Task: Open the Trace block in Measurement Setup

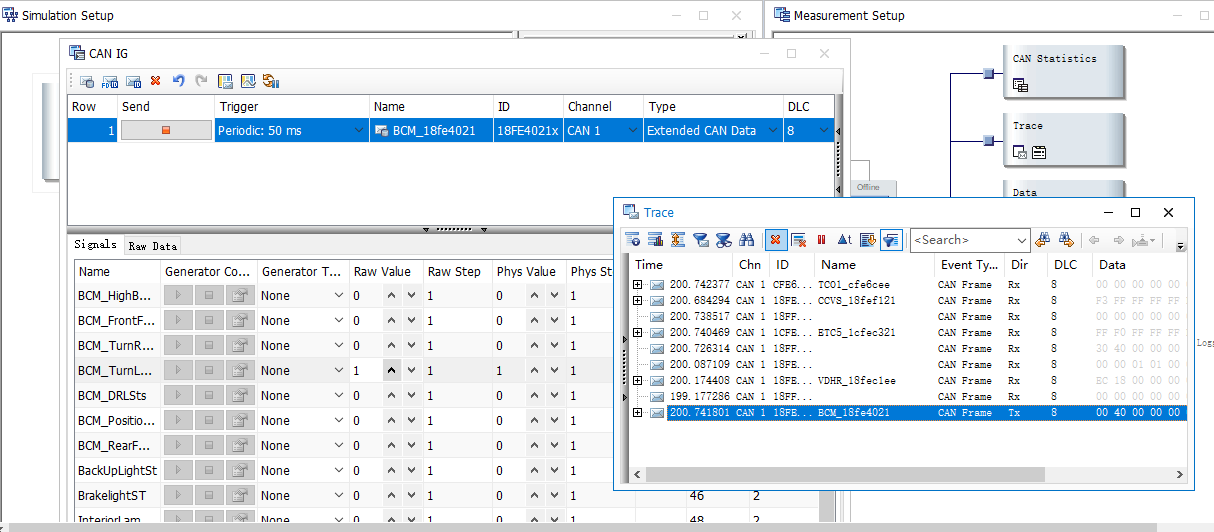Action: point(1064,139)
